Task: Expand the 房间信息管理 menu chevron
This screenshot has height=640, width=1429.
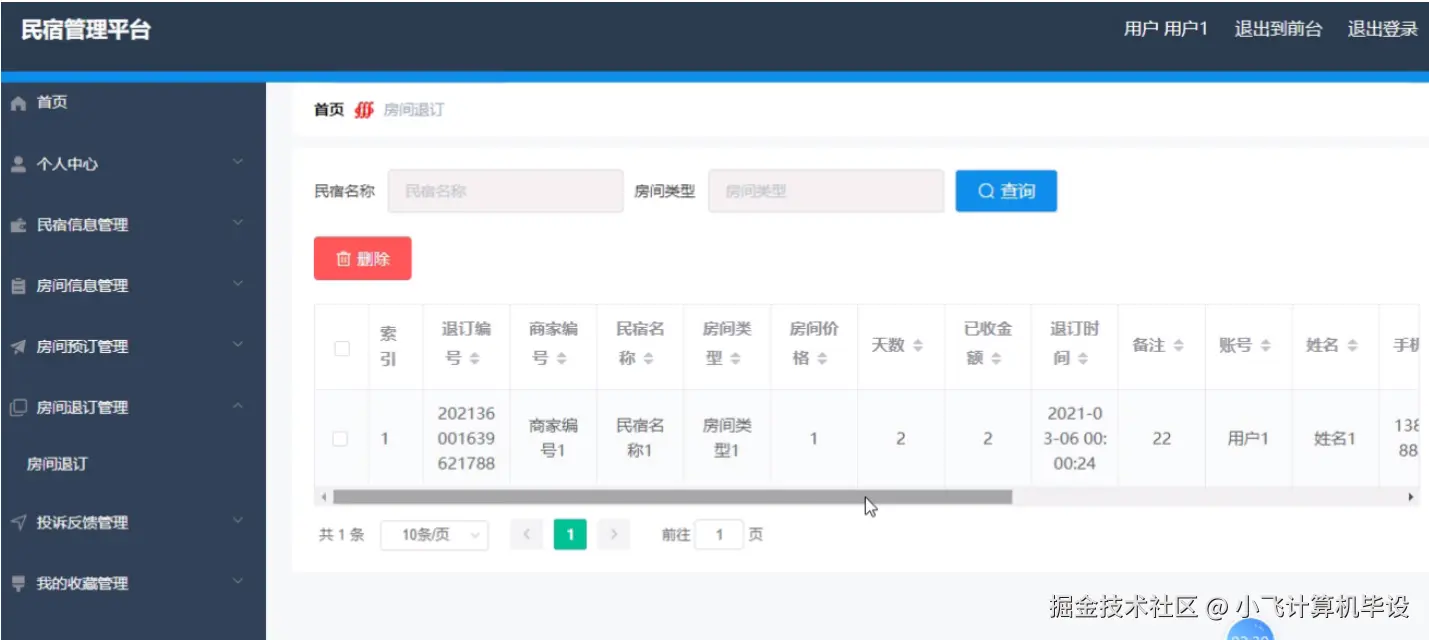Action: click(238, 284)
